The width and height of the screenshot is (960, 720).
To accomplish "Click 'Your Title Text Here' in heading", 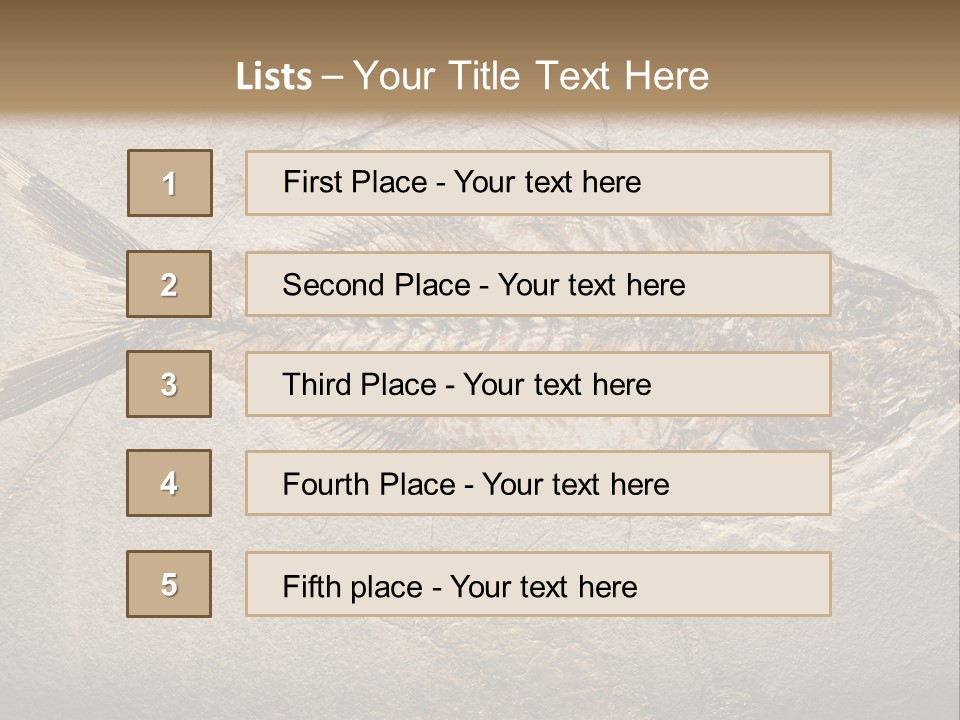I will [x=531, y=76].
